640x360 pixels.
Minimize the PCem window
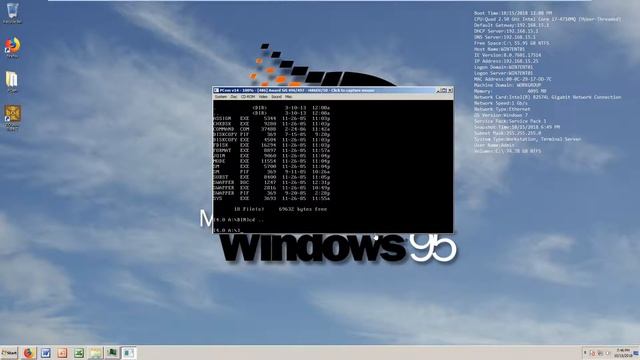(x=439, y=90)
